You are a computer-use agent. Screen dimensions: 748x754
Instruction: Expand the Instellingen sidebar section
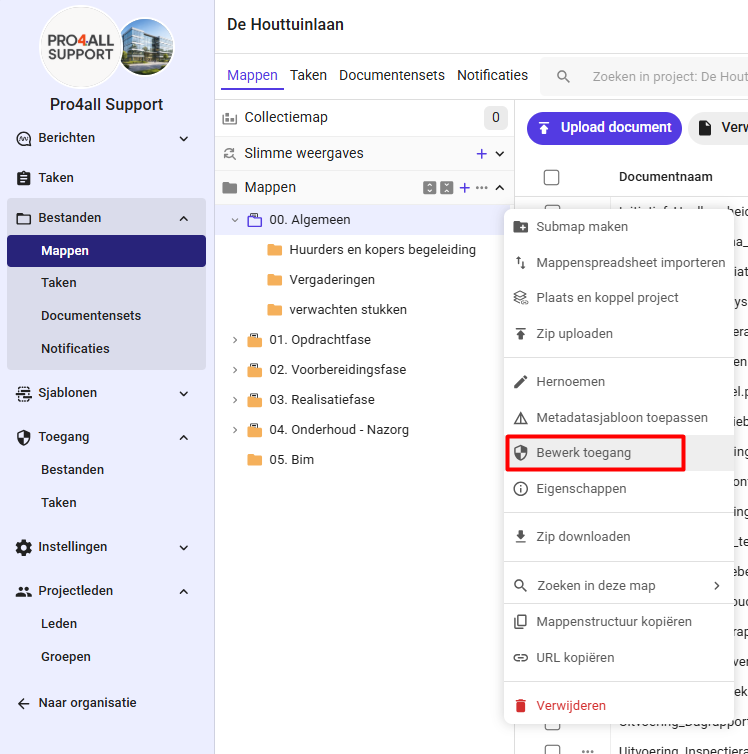[x=184, y=548]
